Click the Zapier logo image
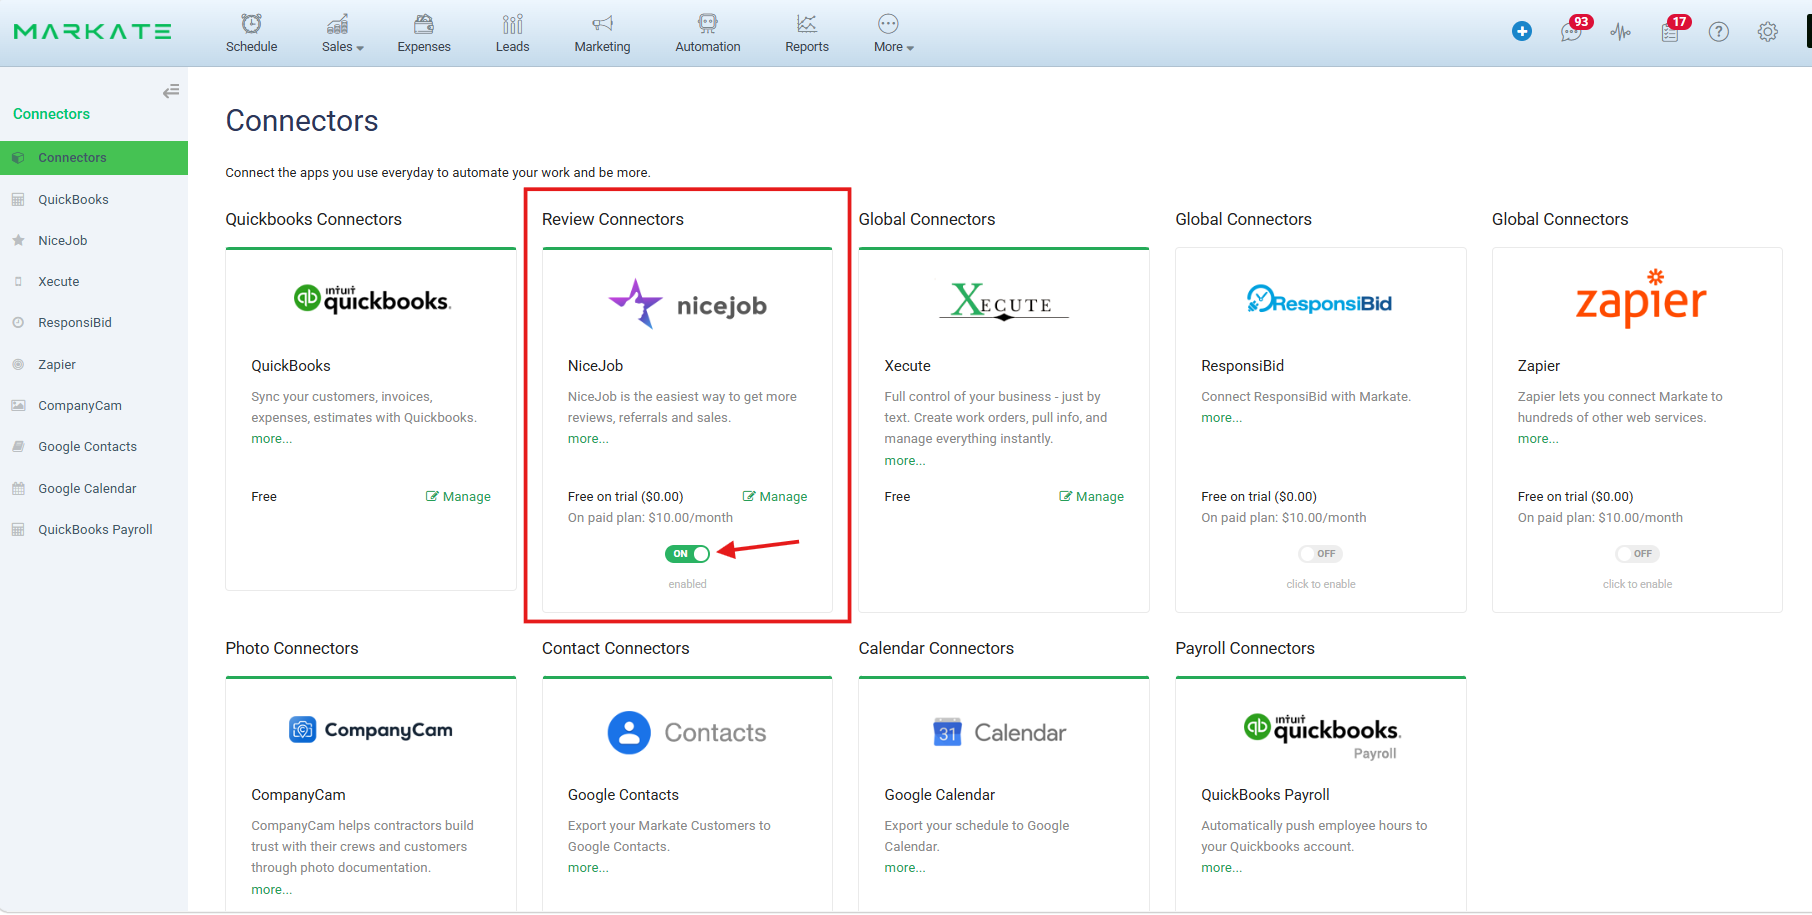 click(1640, 298)
